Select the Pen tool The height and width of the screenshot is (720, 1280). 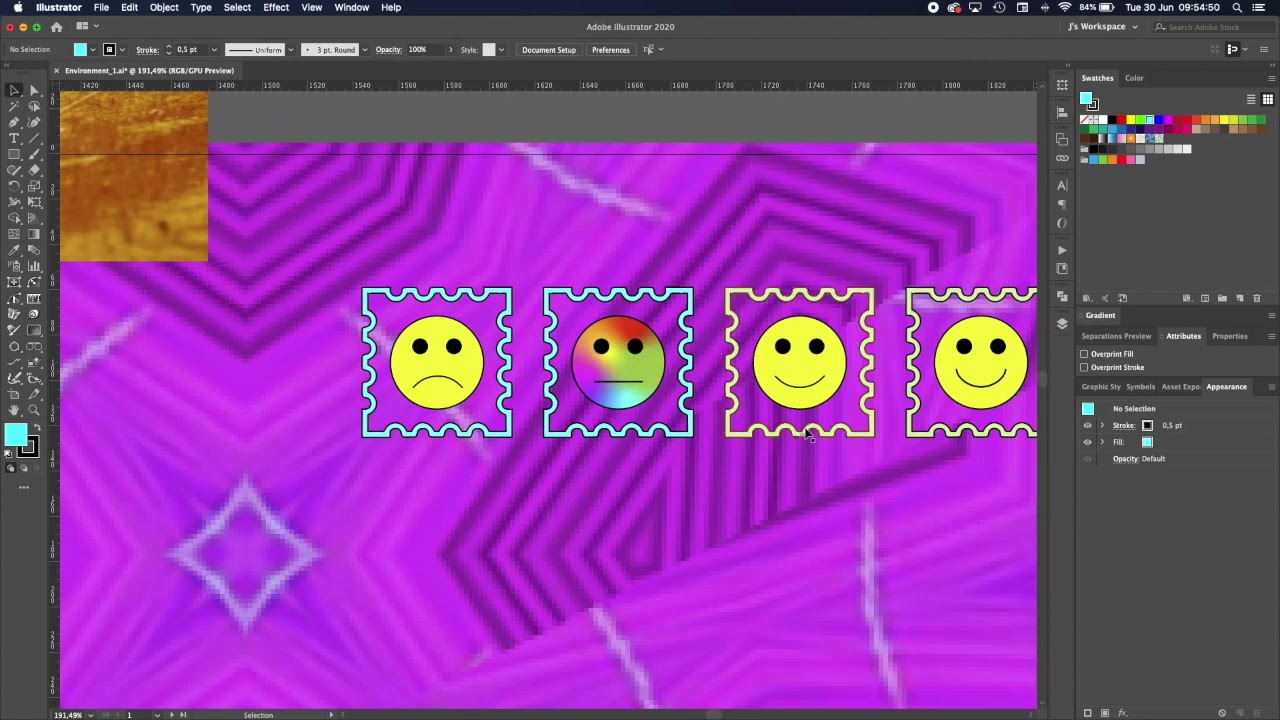tap(14, 122)
